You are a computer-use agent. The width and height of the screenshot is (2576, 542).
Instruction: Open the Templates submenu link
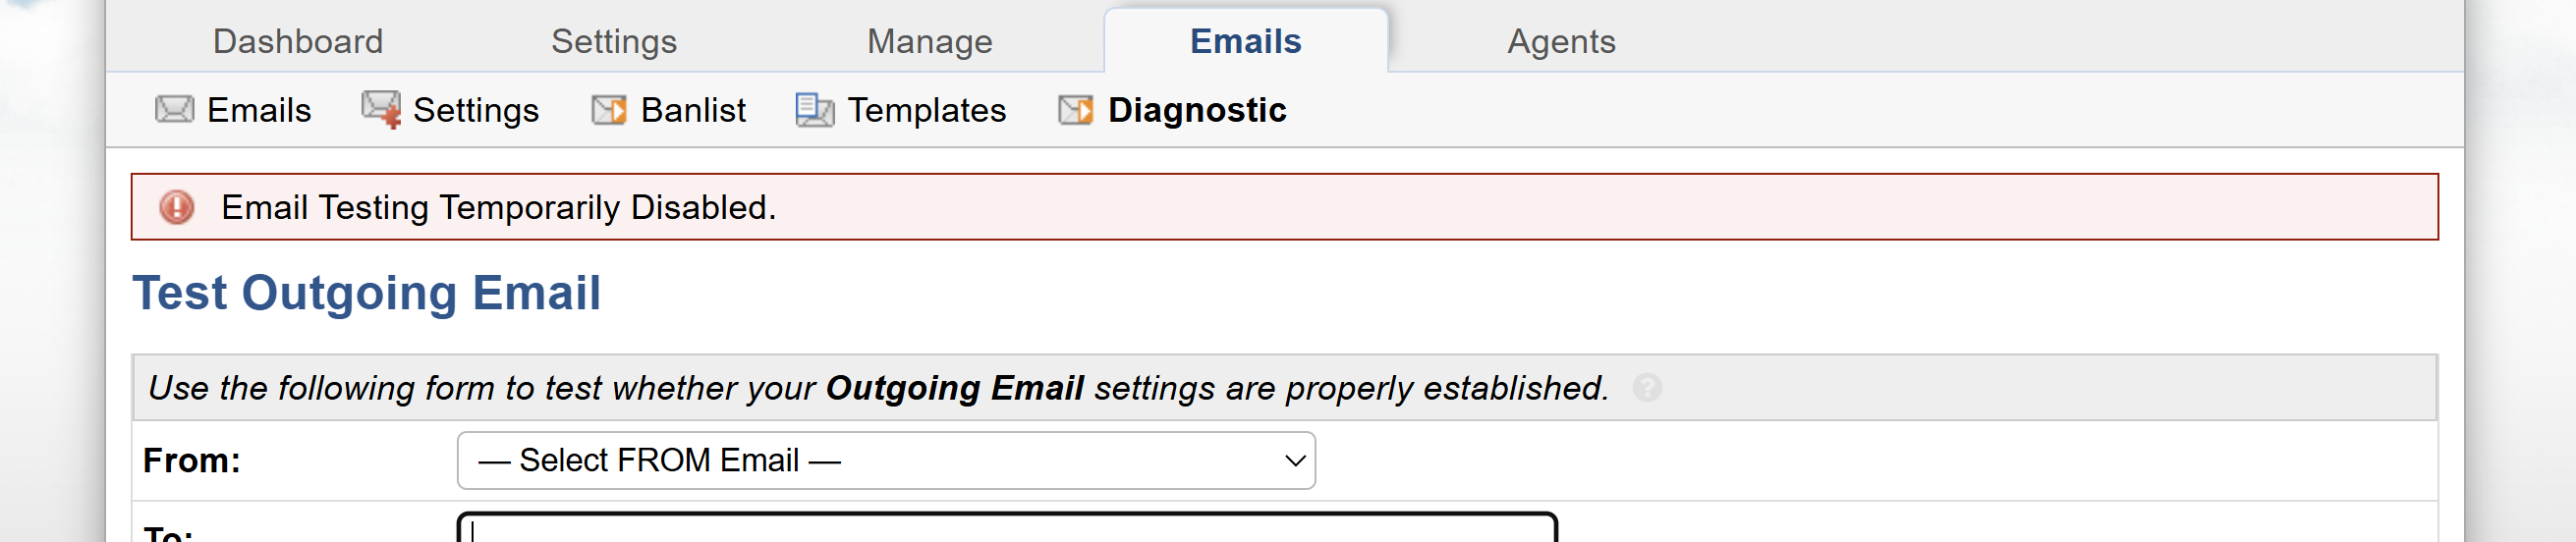tap(926, 109)
